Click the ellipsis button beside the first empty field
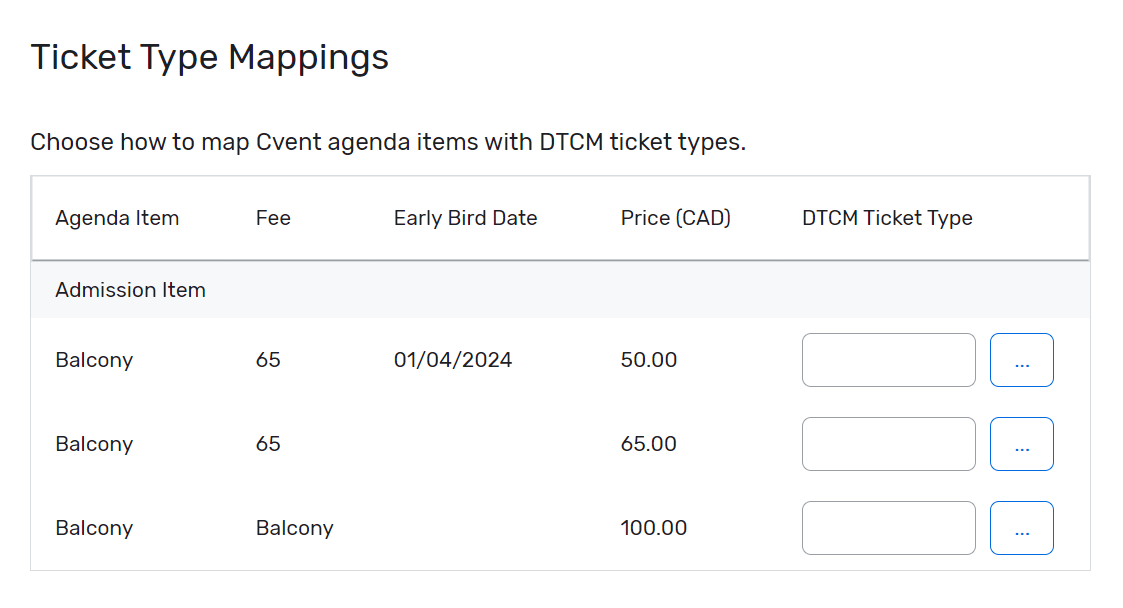Viewport: 1123px width, 608px height. tap(1021, 359)
